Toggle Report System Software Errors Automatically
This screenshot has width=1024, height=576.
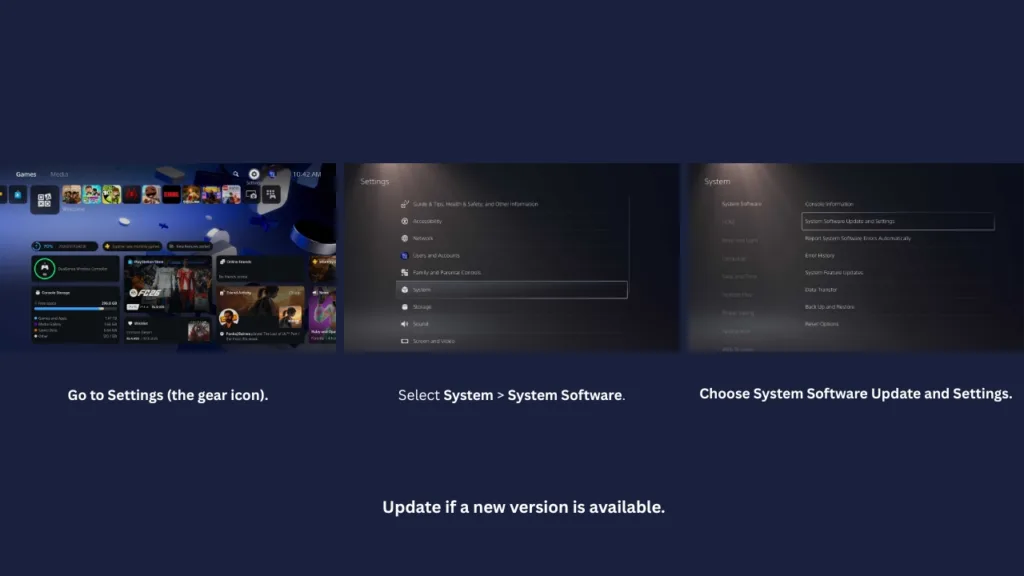pos(858,238)
